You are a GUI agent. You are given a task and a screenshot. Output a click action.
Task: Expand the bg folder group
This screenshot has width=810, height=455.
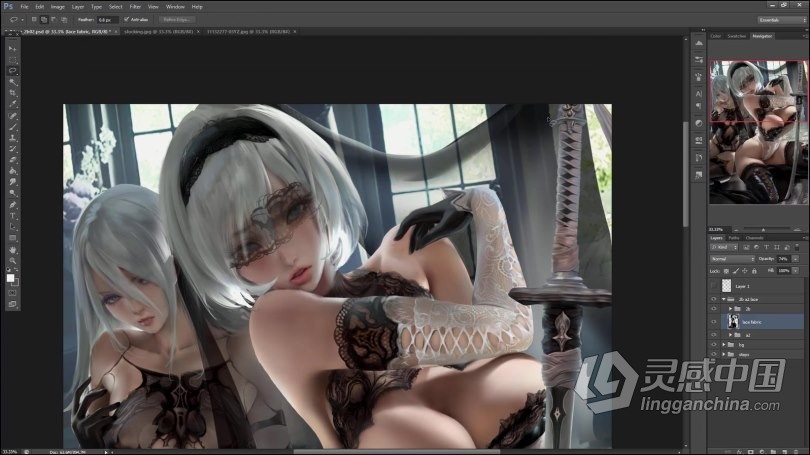coord(723,344)
